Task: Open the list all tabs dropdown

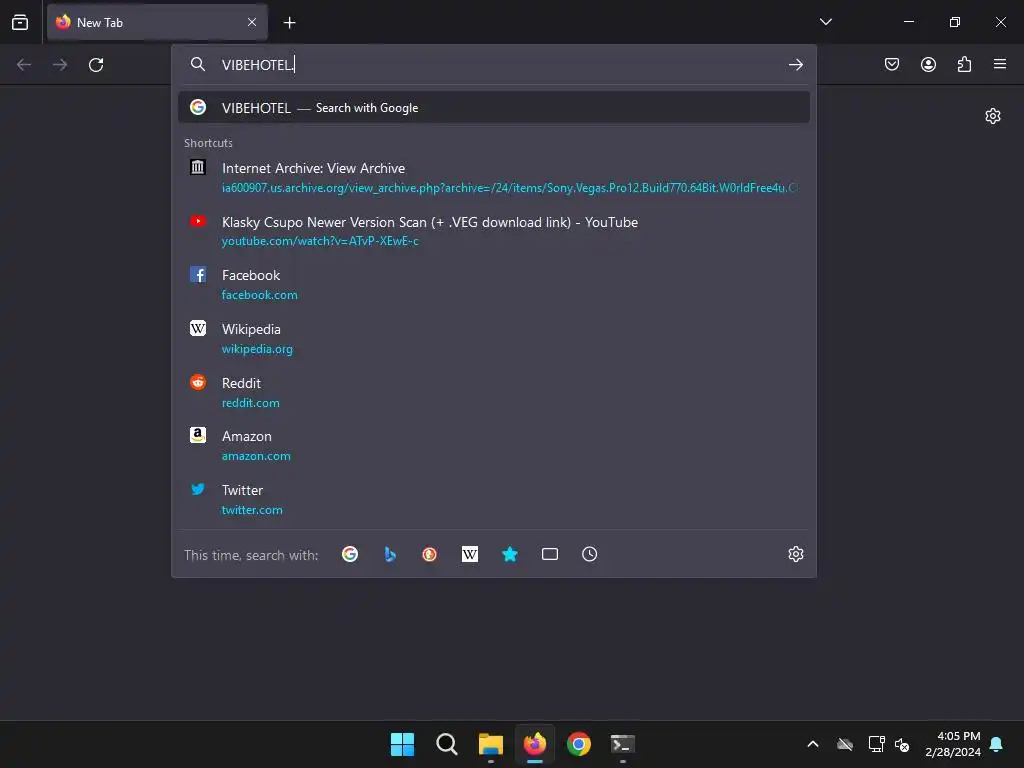Action: (x=825, y=22)
